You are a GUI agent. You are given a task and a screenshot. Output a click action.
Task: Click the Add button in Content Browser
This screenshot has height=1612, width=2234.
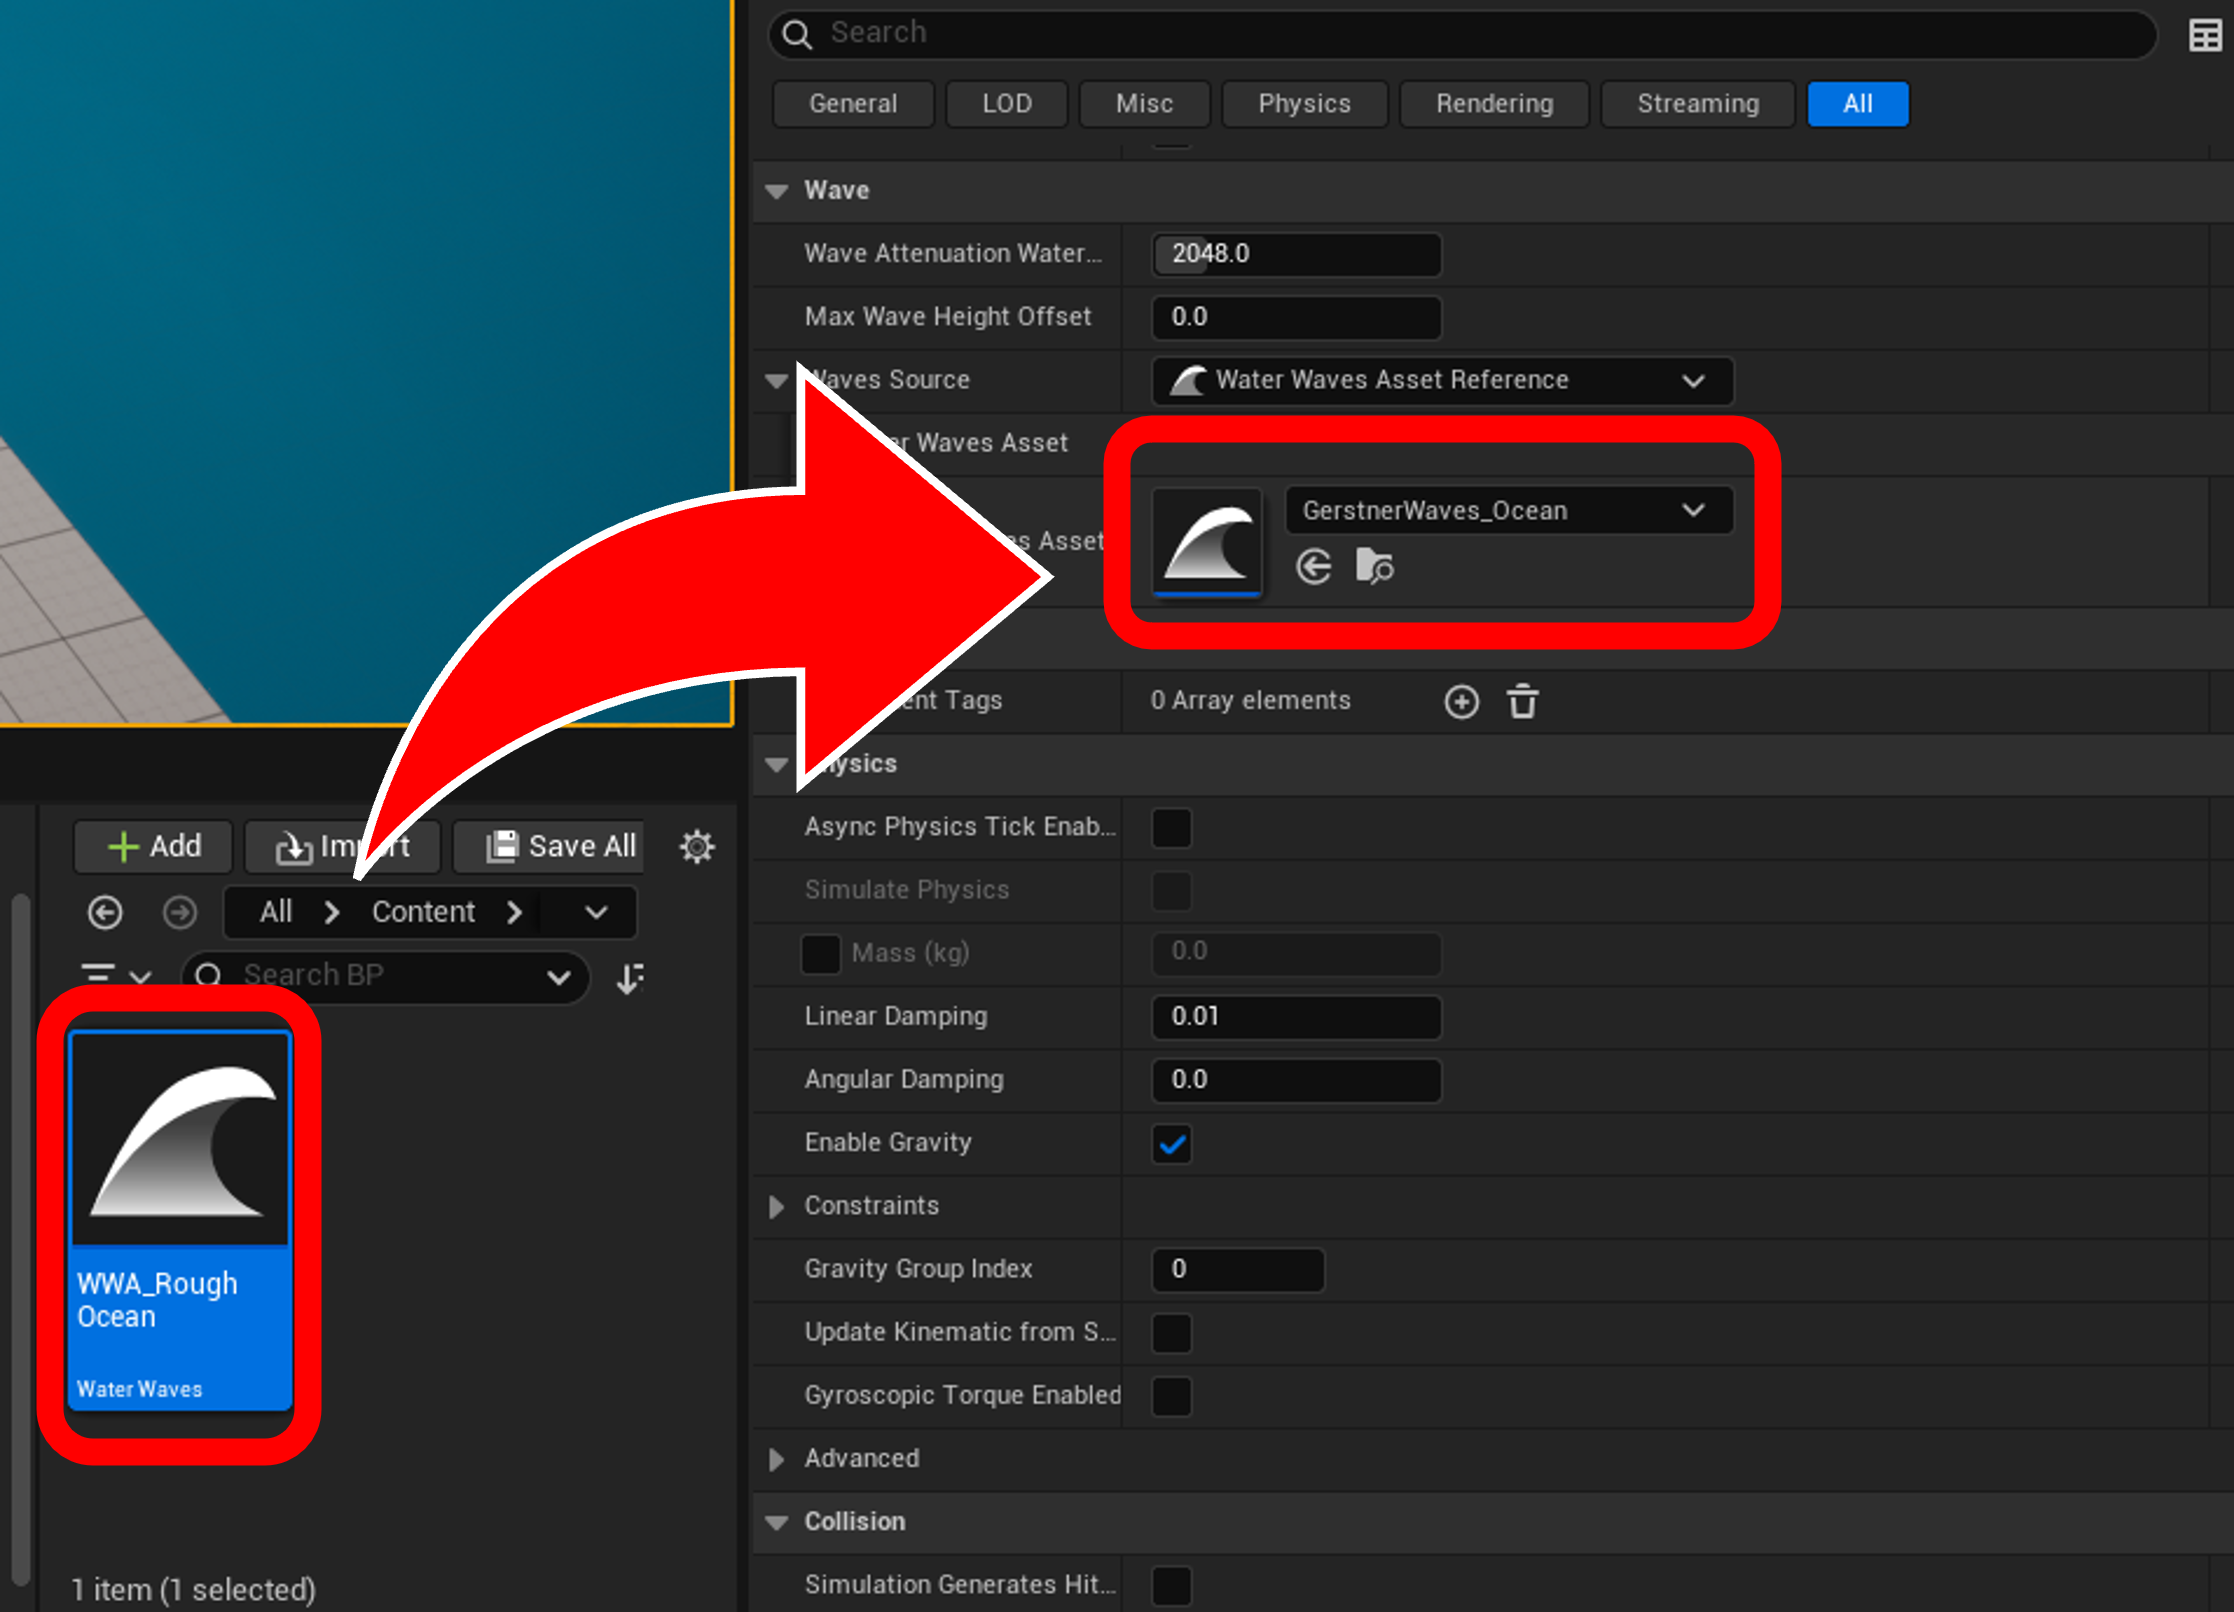point(153,847)
